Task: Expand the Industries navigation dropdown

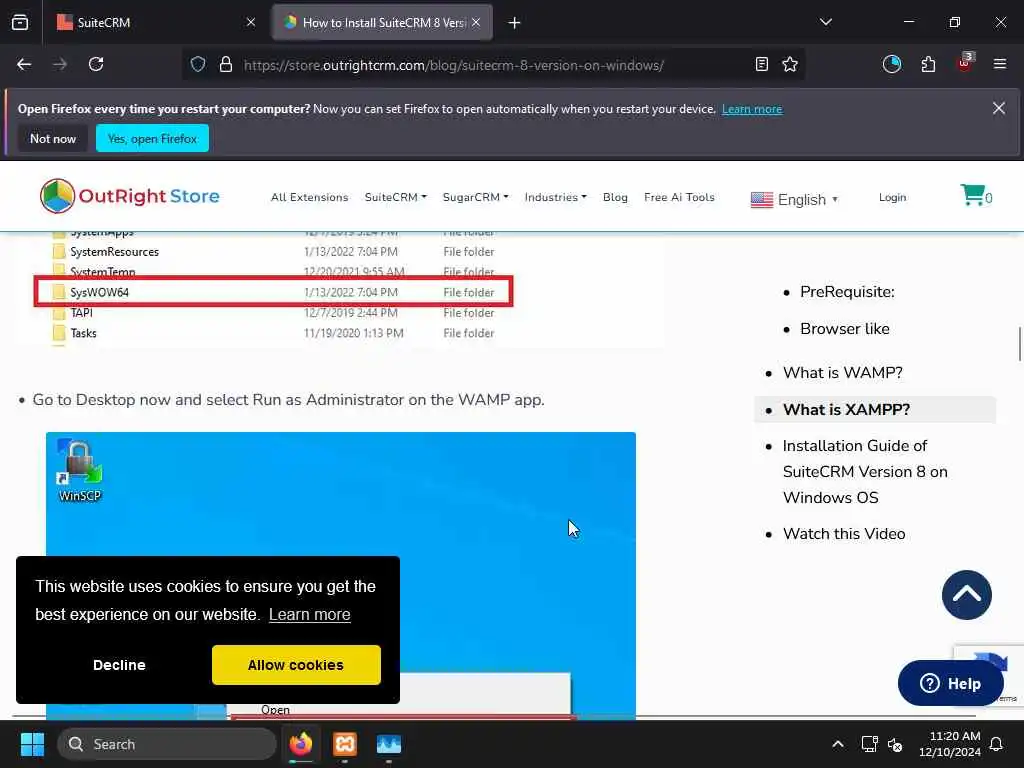Action: (555, 197)
